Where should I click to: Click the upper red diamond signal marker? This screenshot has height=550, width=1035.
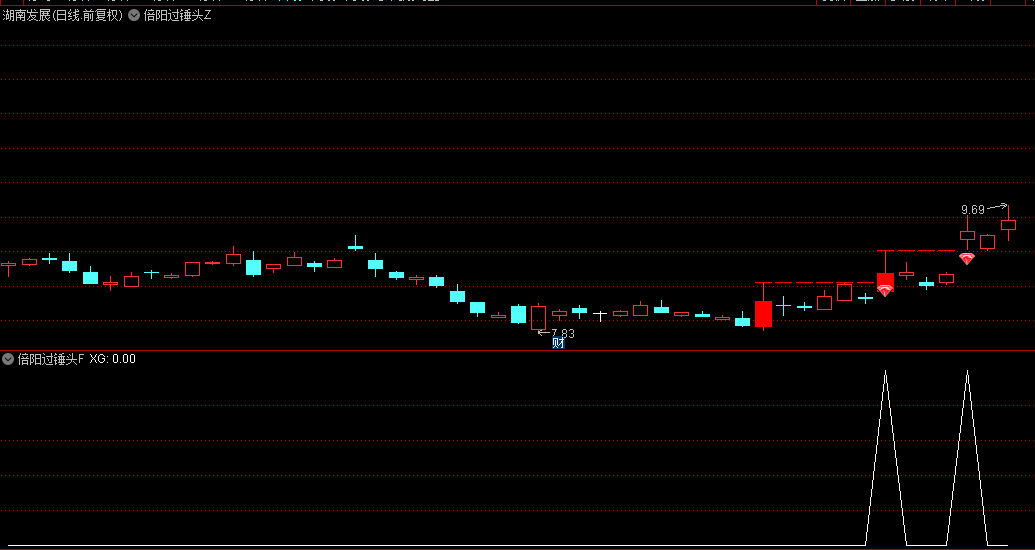pyautogui.click(x=967, y=259)
